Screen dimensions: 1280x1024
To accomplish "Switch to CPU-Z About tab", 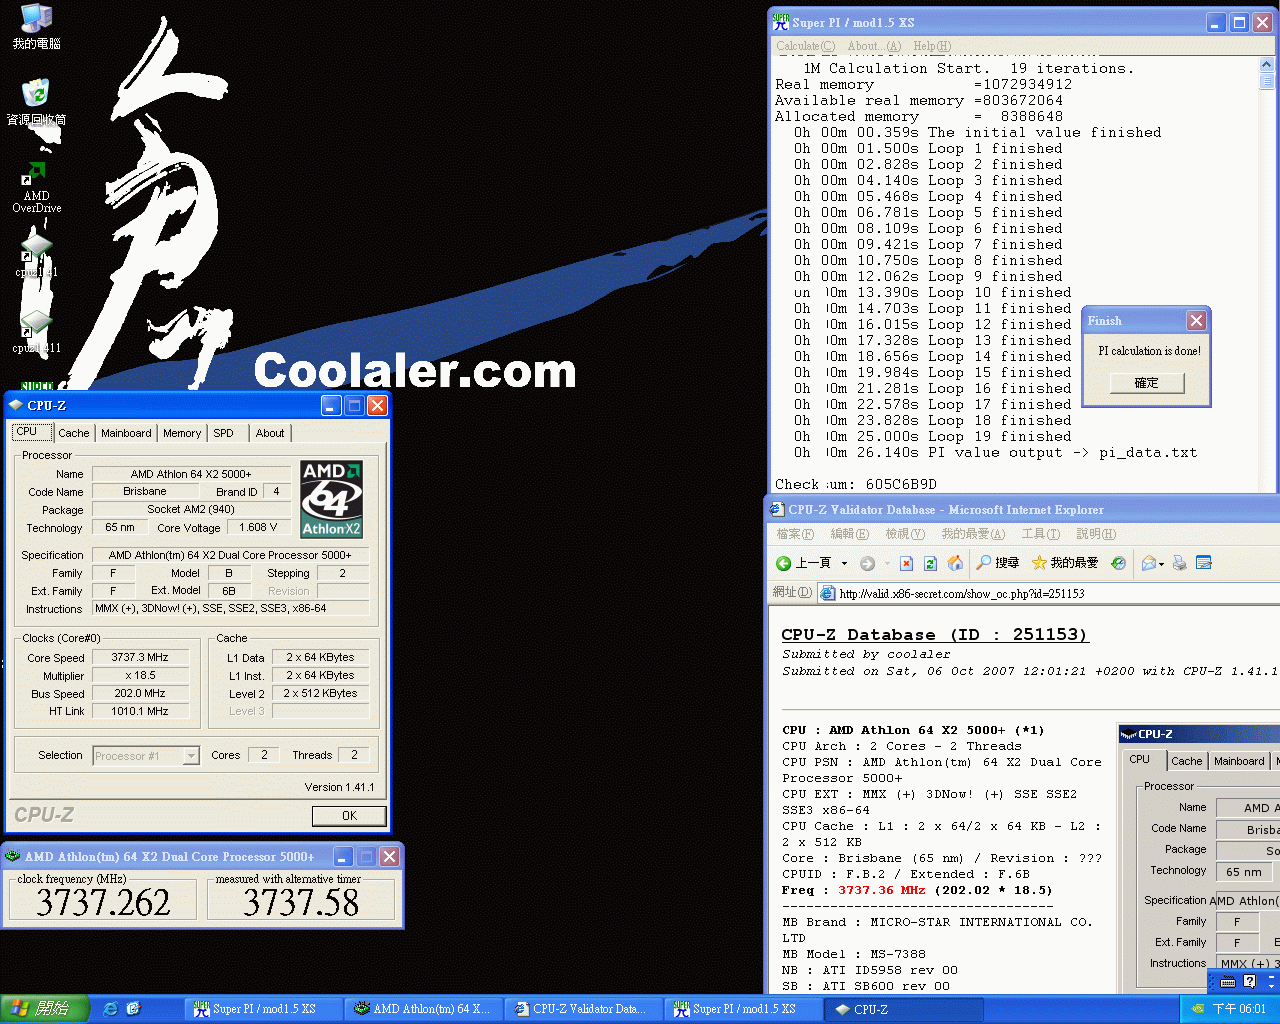I will point(270,433).
